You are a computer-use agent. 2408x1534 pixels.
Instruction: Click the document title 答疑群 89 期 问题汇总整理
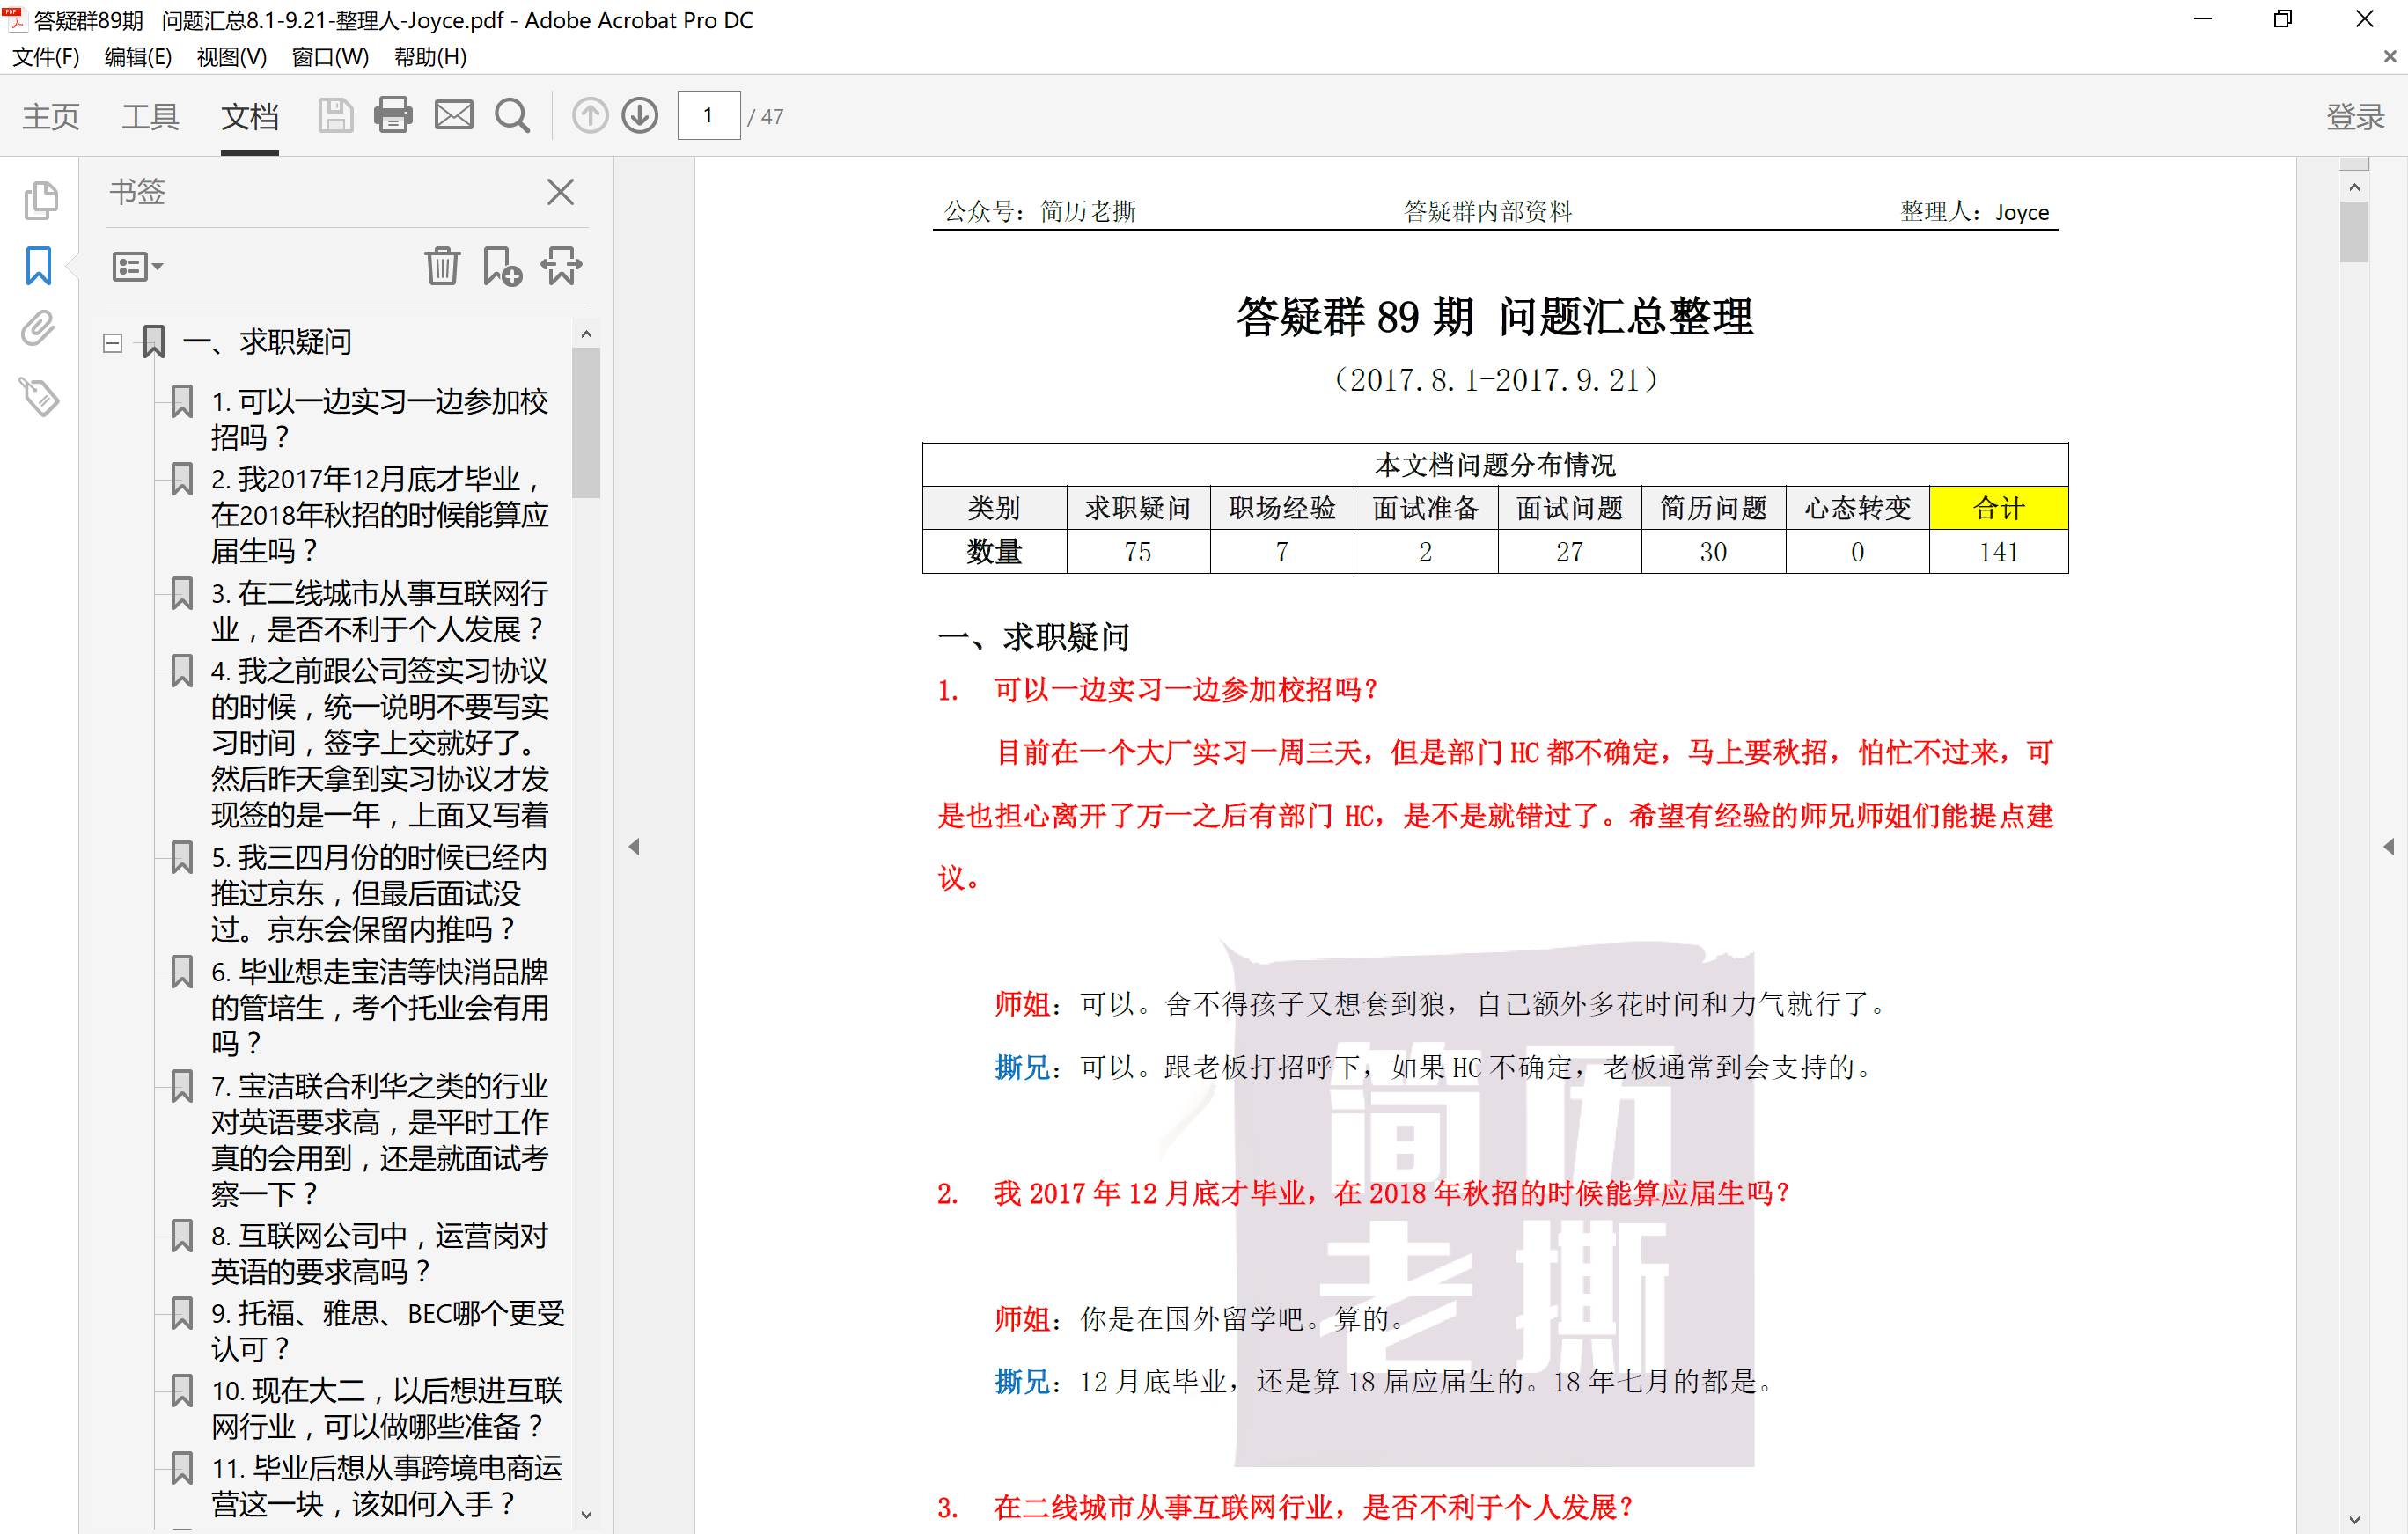[1495, 316]
